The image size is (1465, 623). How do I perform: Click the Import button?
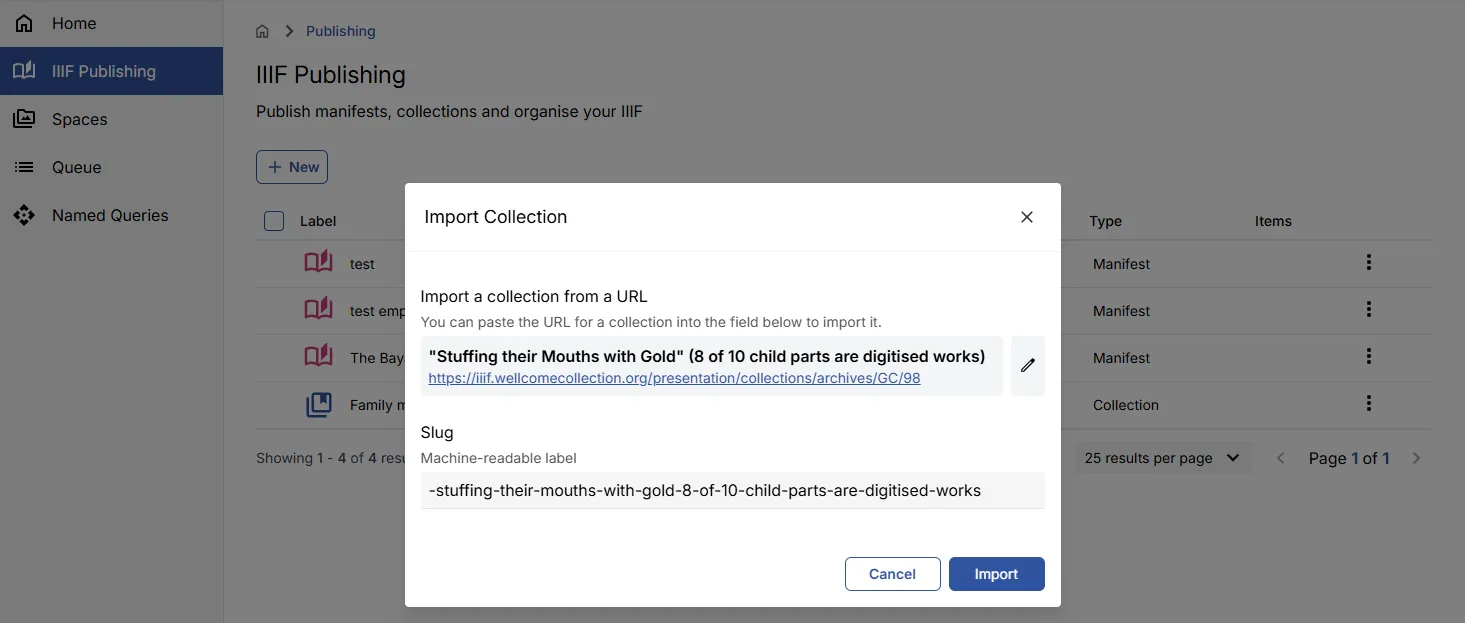point(996,574)
